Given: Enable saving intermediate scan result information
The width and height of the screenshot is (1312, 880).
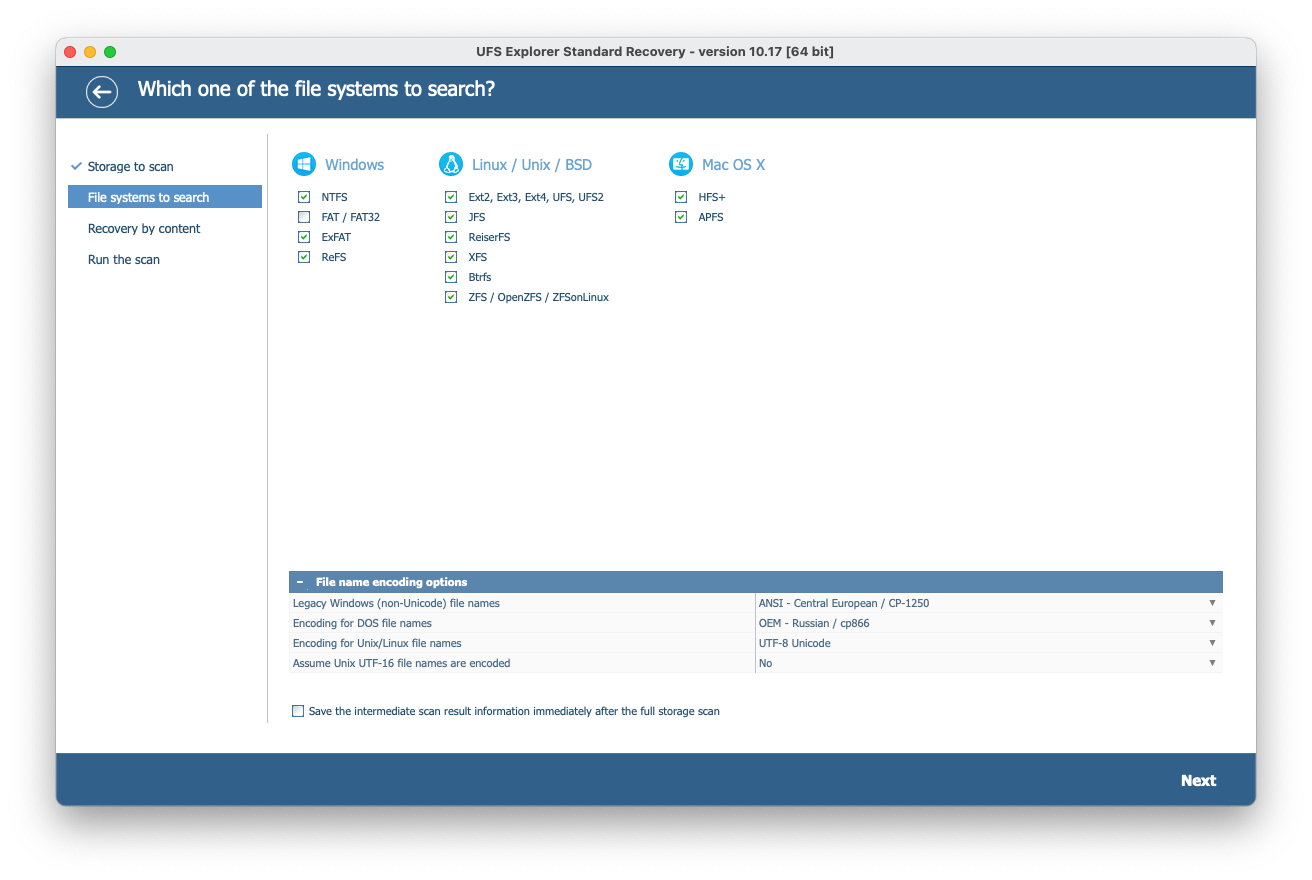Looking at the screenshot, I should click(x=298, y=711).
